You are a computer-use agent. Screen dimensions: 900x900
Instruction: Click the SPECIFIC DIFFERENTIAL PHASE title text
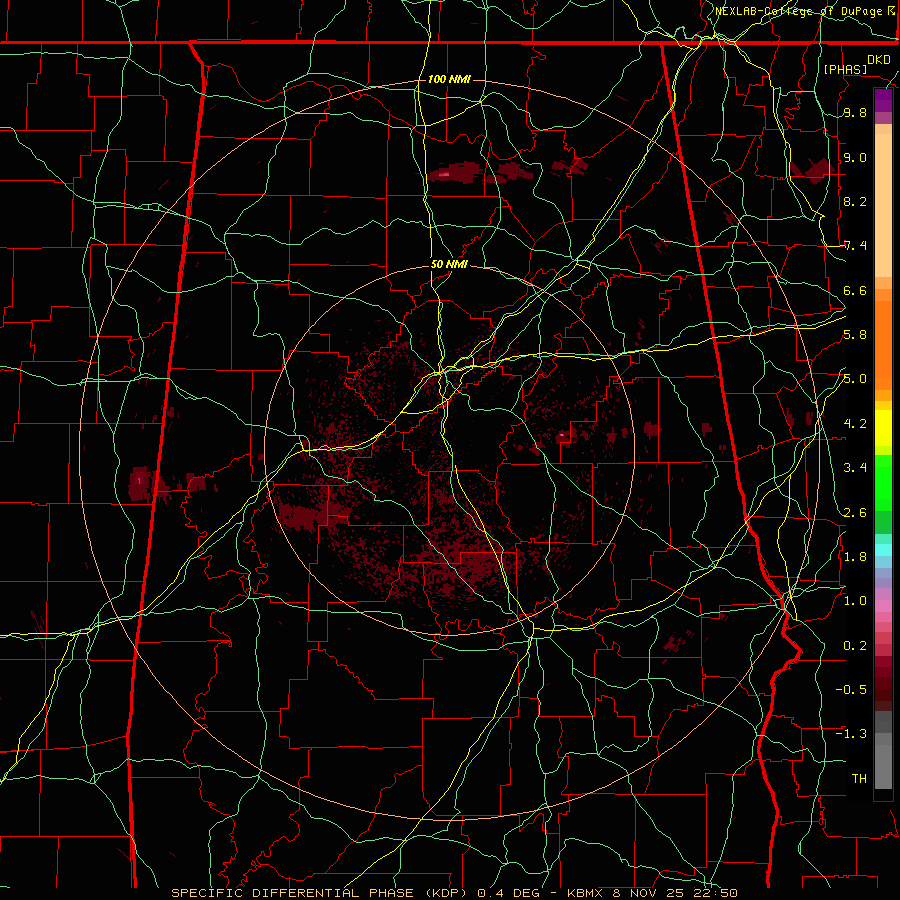pyautogui.click(x=293, y=893)
